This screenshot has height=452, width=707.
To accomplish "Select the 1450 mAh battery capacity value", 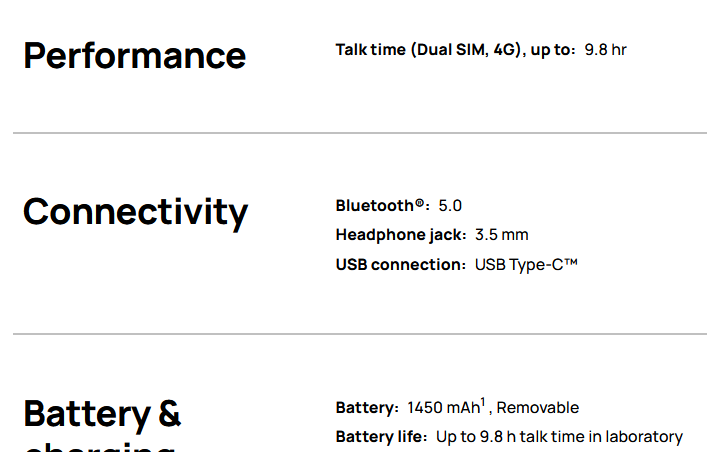I will click(443, 407).
